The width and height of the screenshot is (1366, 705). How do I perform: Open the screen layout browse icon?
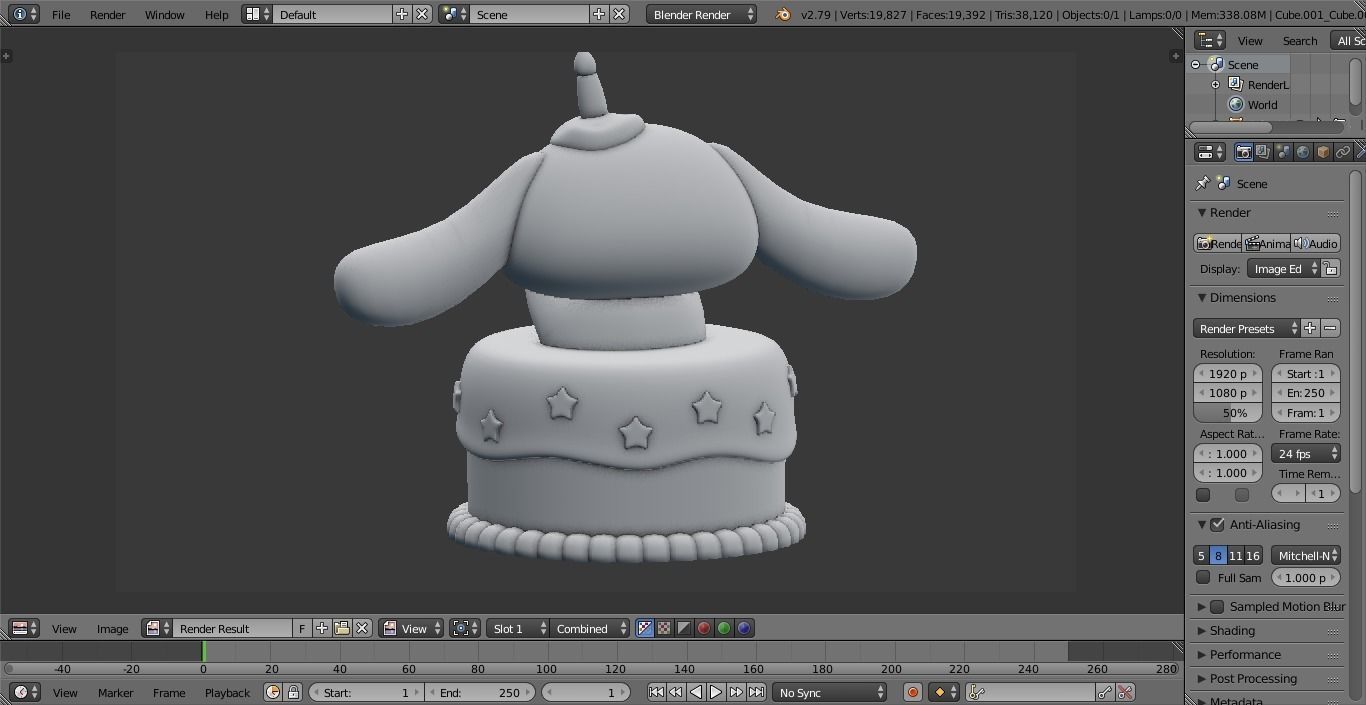pos(258,14)
